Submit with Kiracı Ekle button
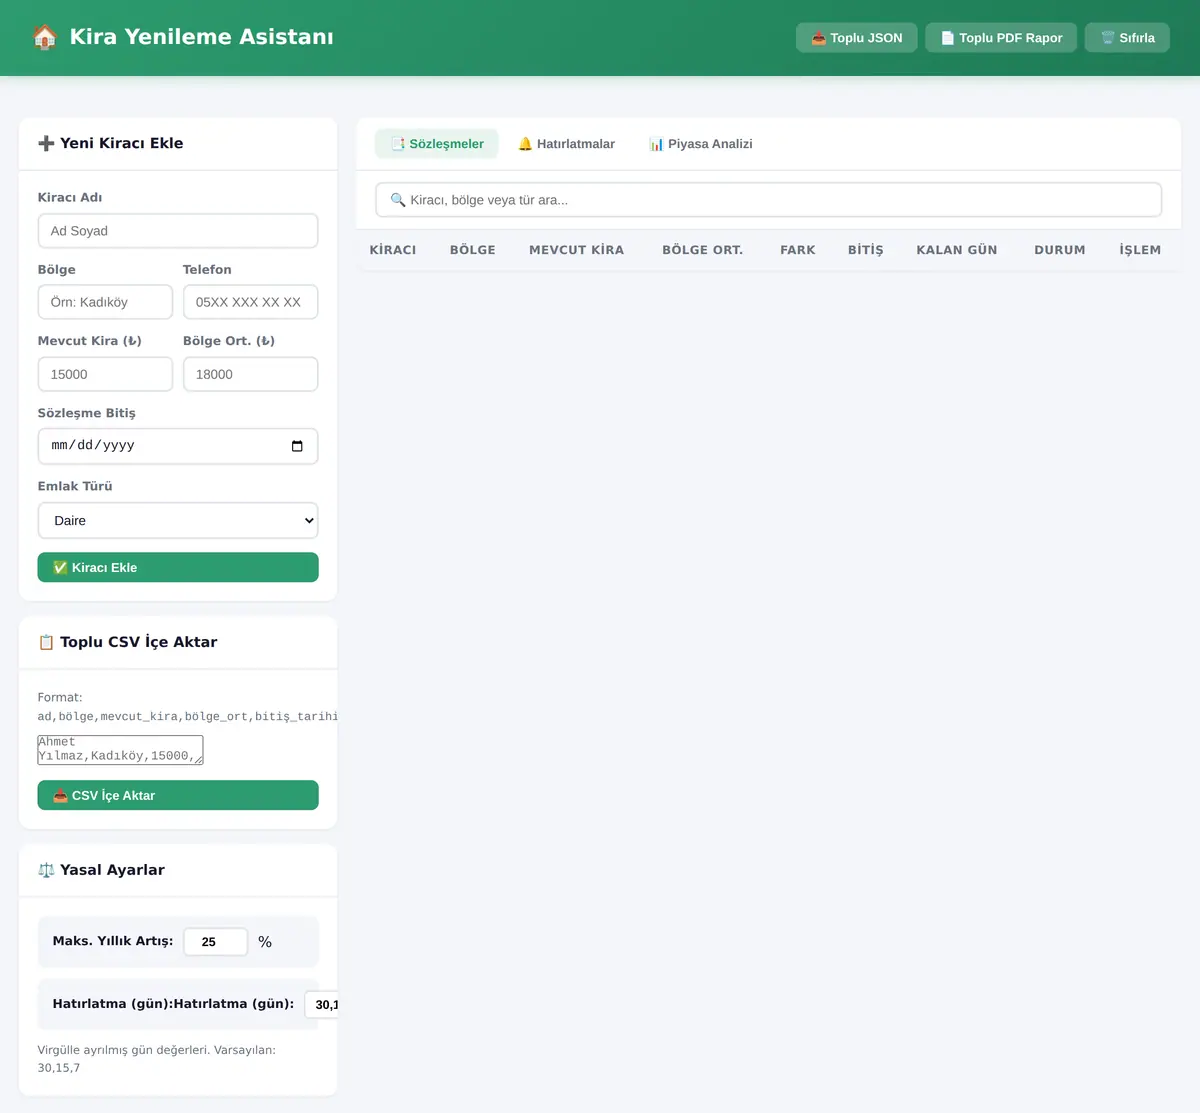This screenshot has width=1200, height=1113. pyautogui.click(x=178, y=567)
